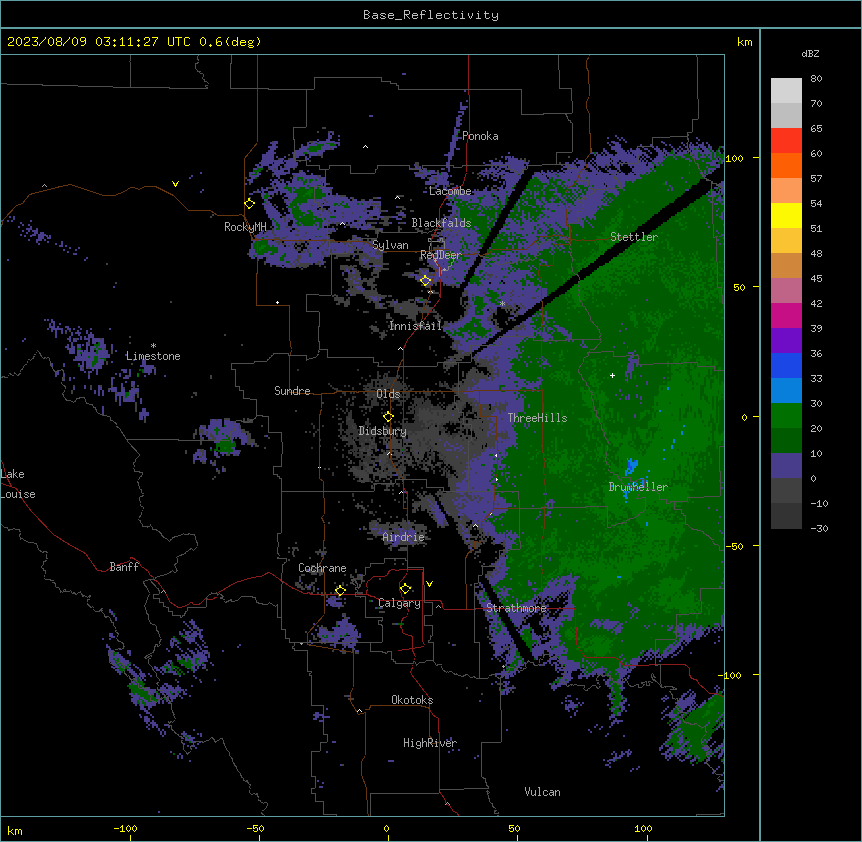Click the Okotoks town label

click(x=412, y=700)
